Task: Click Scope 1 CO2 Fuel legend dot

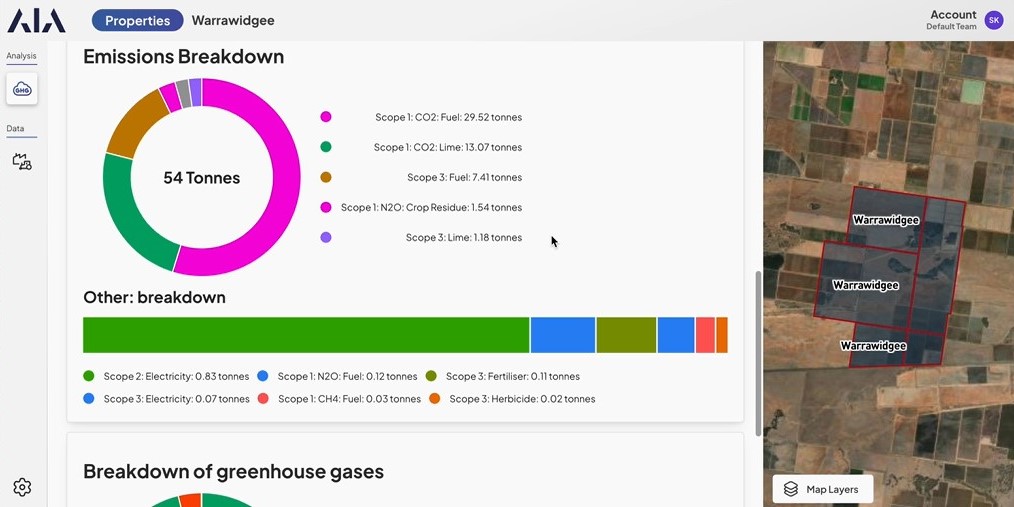Action: [x=326, y=117]
